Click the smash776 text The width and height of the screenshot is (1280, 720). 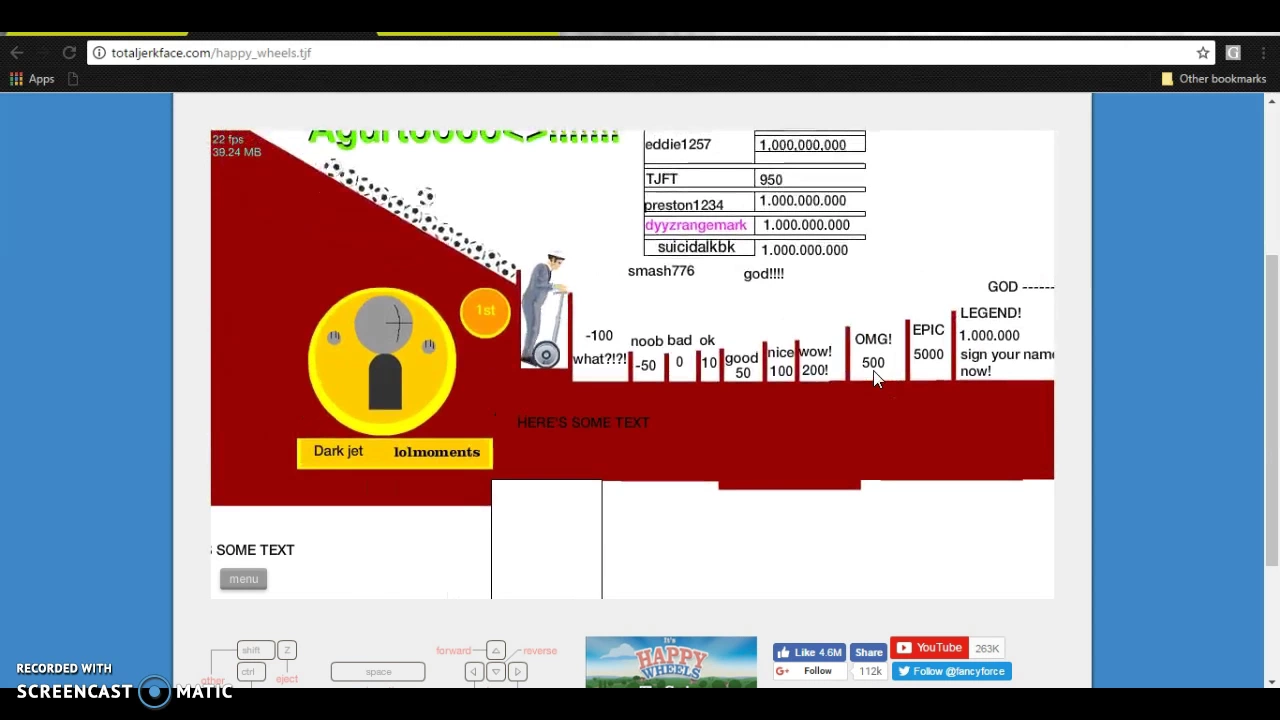[661, 271]
